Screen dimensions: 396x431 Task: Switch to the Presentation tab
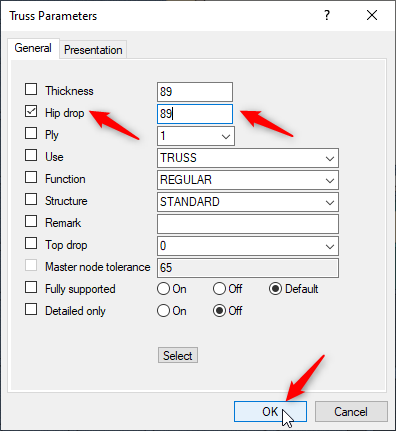click(93, 50)
